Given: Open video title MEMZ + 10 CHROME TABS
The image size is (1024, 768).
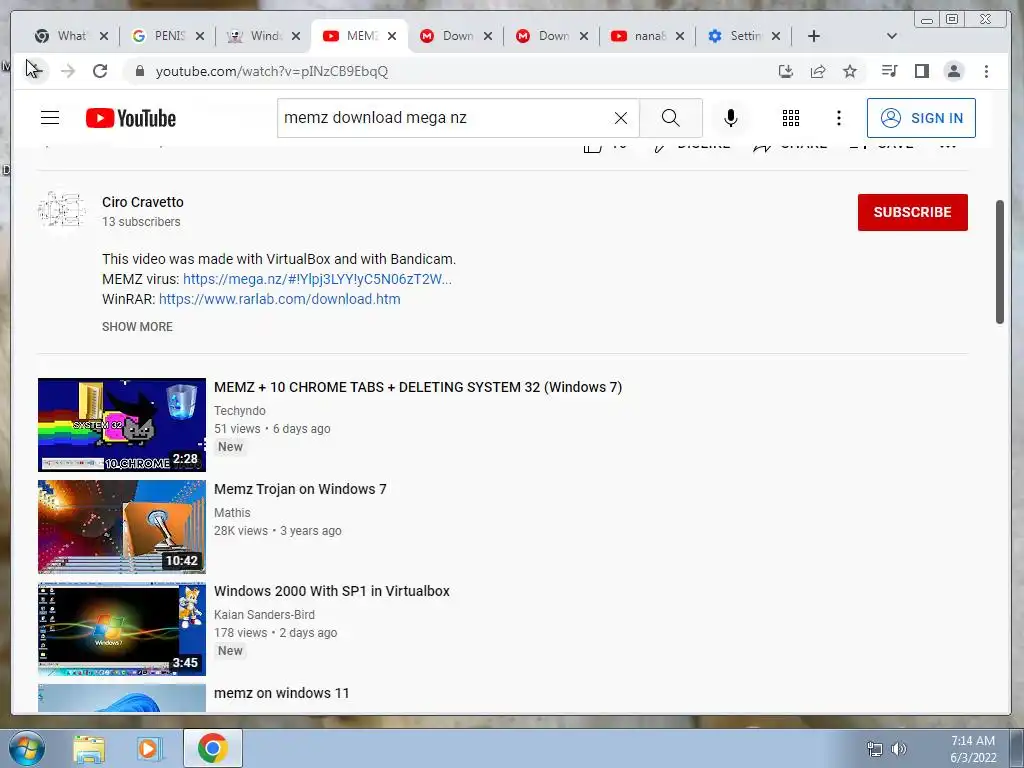Looking at the screenshot, I should (418, 387).
